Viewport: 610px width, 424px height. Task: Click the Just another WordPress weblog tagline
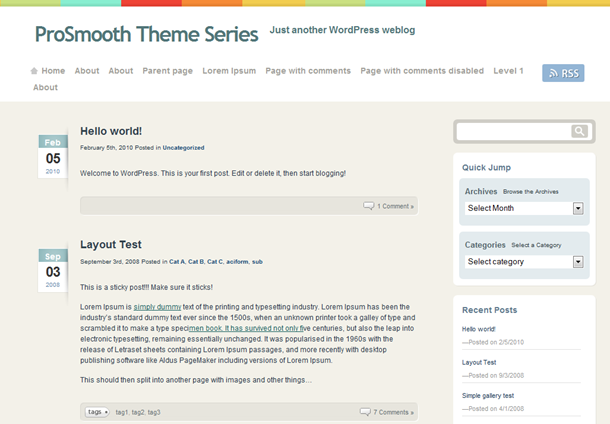click(x=342, y=30)
